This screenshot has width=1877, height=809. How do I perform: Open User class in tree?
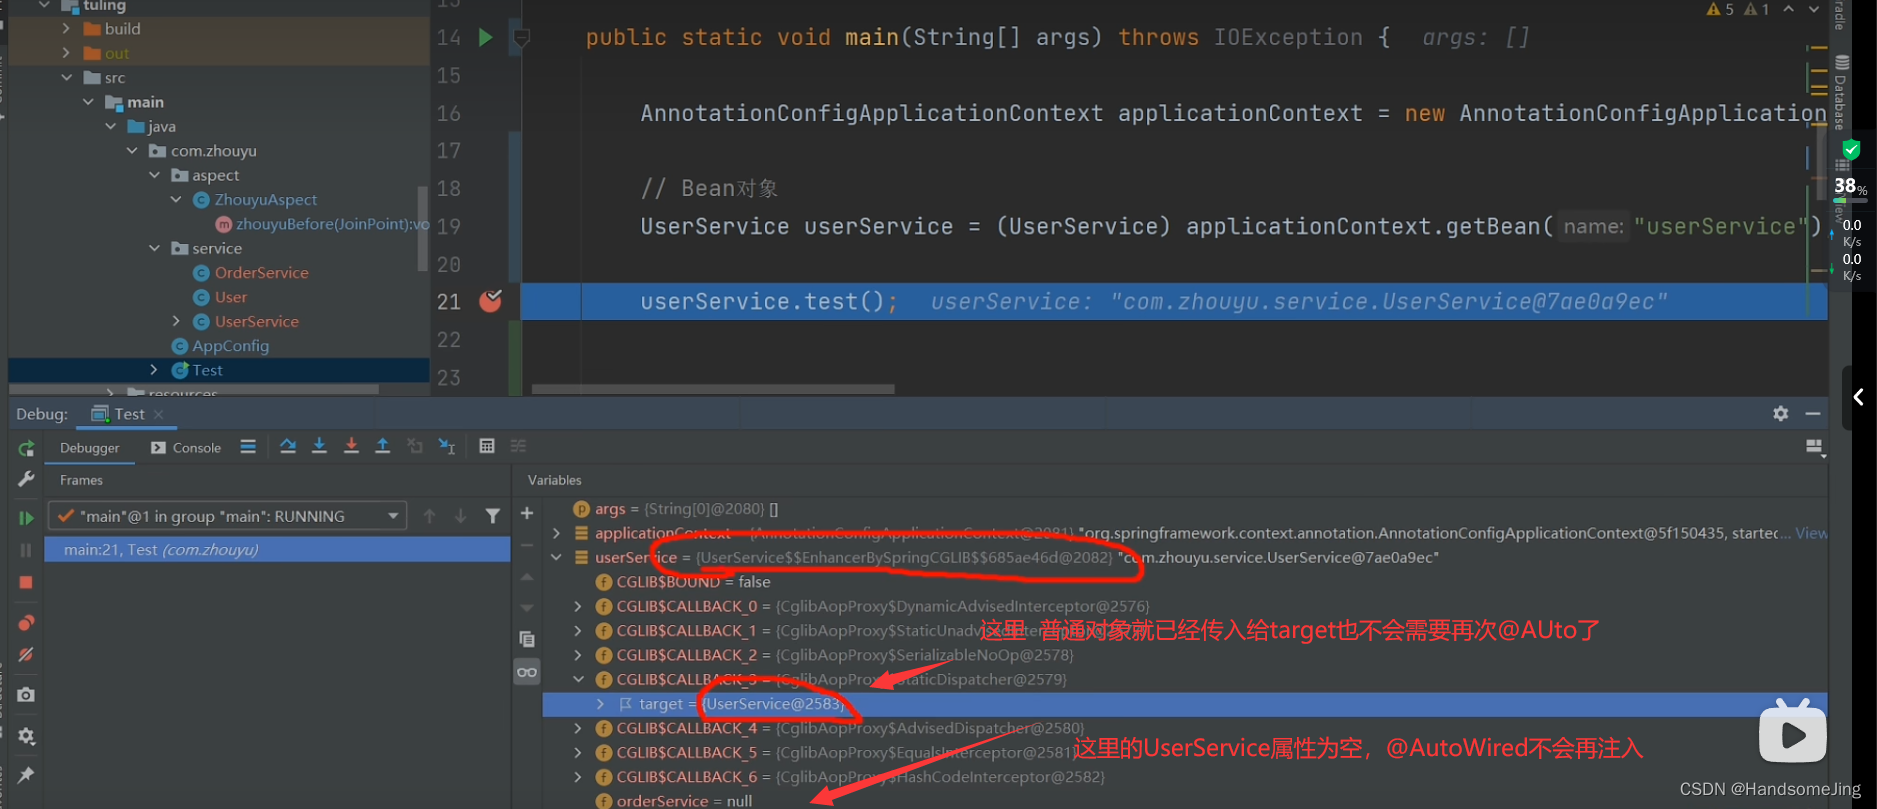click(230, 297)
